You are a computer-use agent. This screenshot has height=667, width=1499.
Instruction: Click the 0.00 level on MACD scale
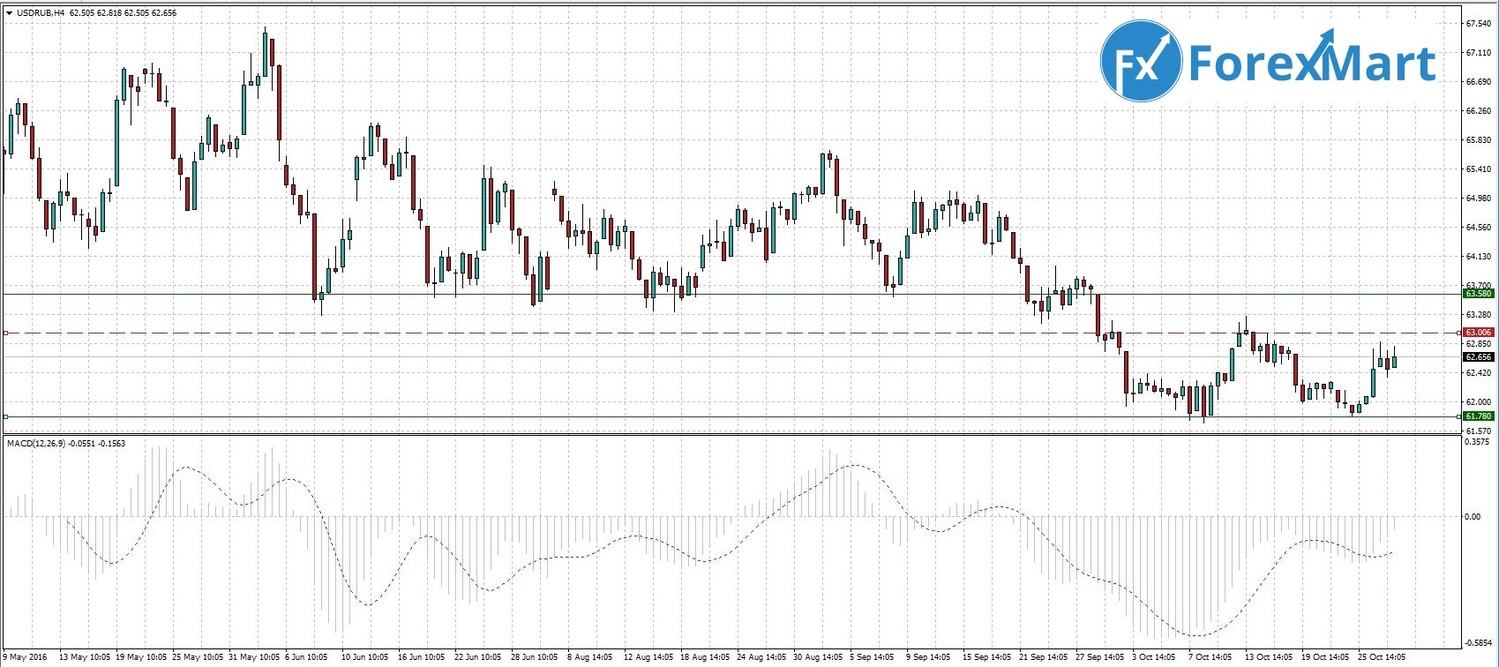tap(1472, 517)
